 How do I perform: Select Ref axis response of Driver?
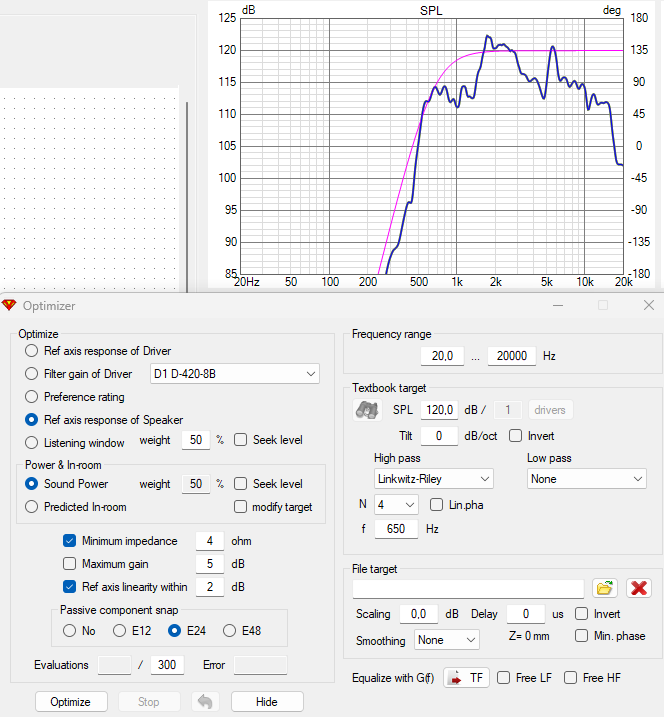(32, 351)
